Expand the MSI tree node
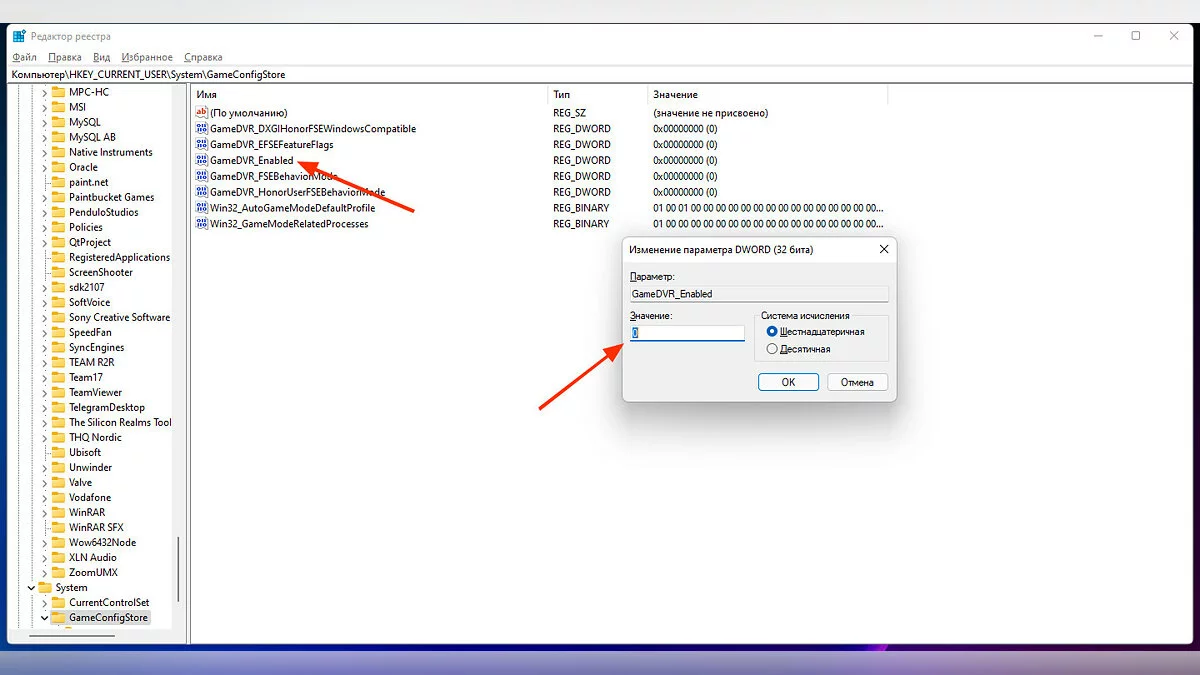 tap(45, 107)
